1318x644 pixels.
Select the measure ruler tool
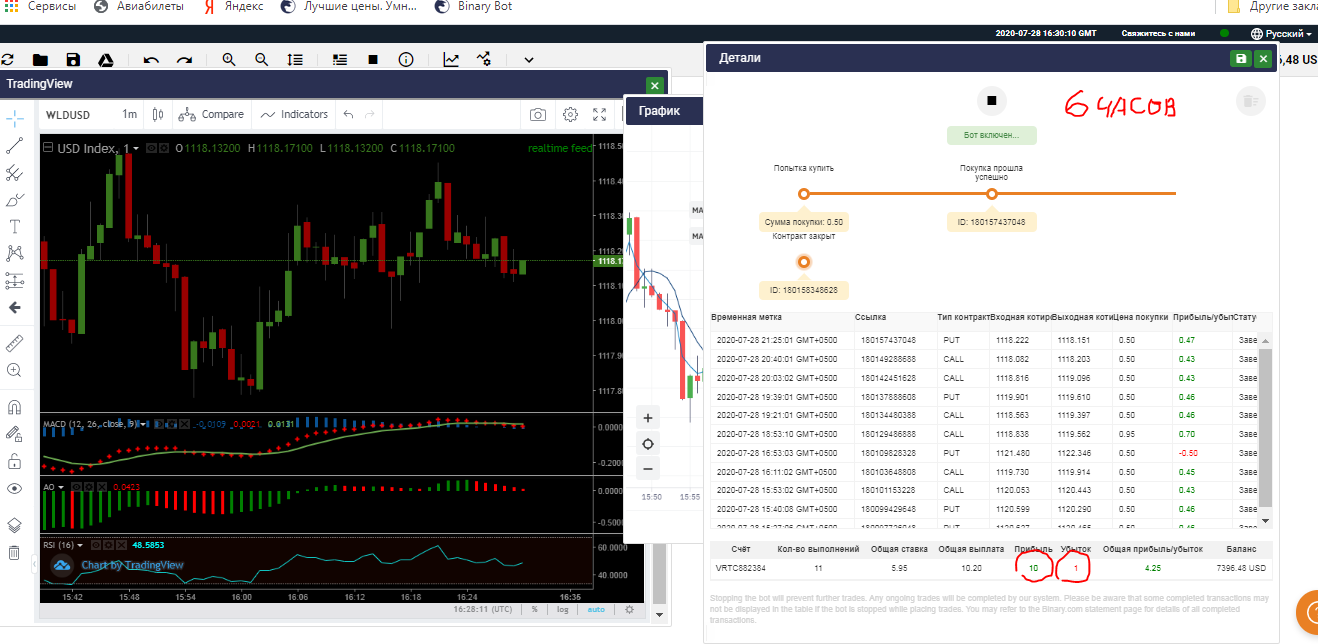15,343
